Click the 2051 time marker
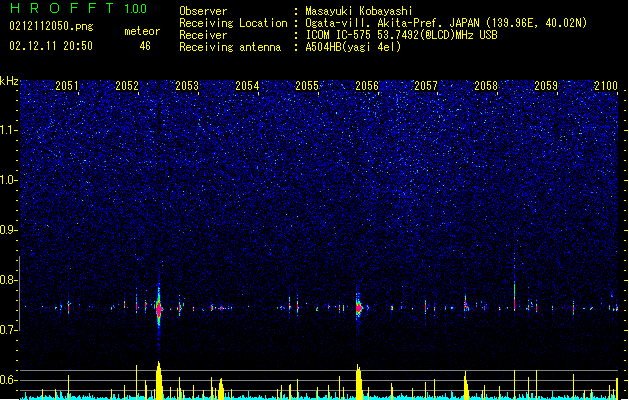 [x=67, y=86]
